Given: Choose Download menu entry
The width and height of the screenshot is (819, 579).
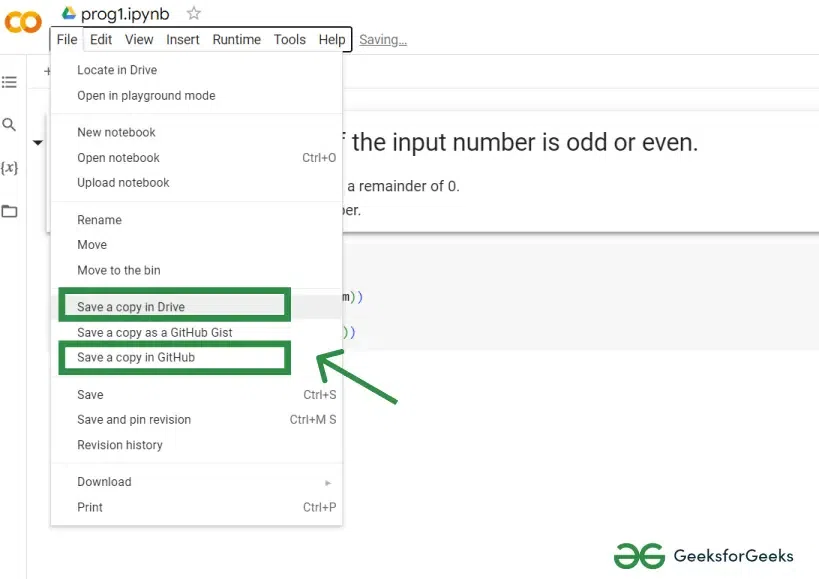Looking at the screenshot, I should [196, 482].
